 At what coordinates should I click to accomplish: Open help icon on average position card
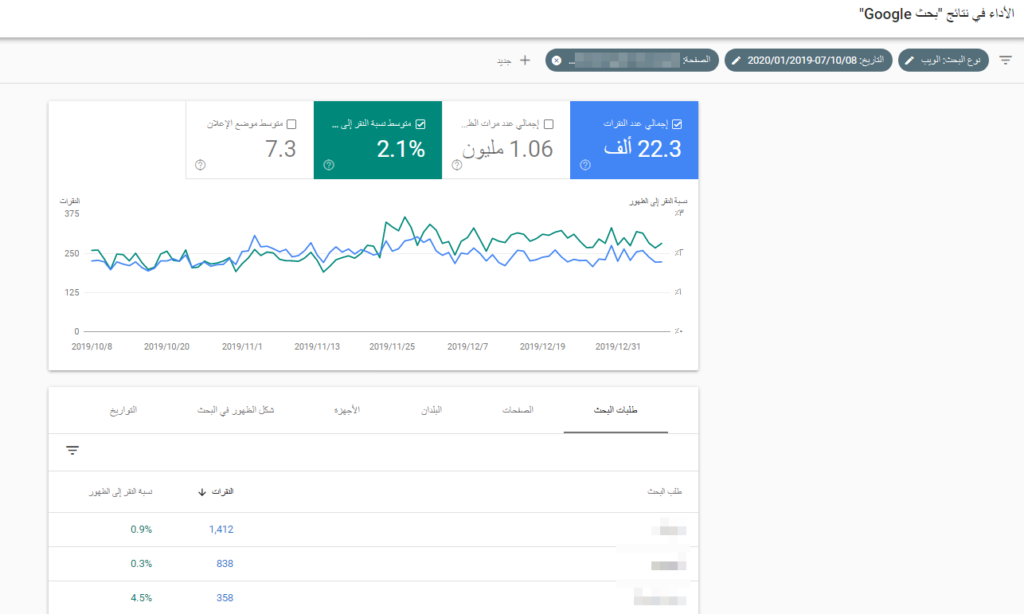(200, 165)
